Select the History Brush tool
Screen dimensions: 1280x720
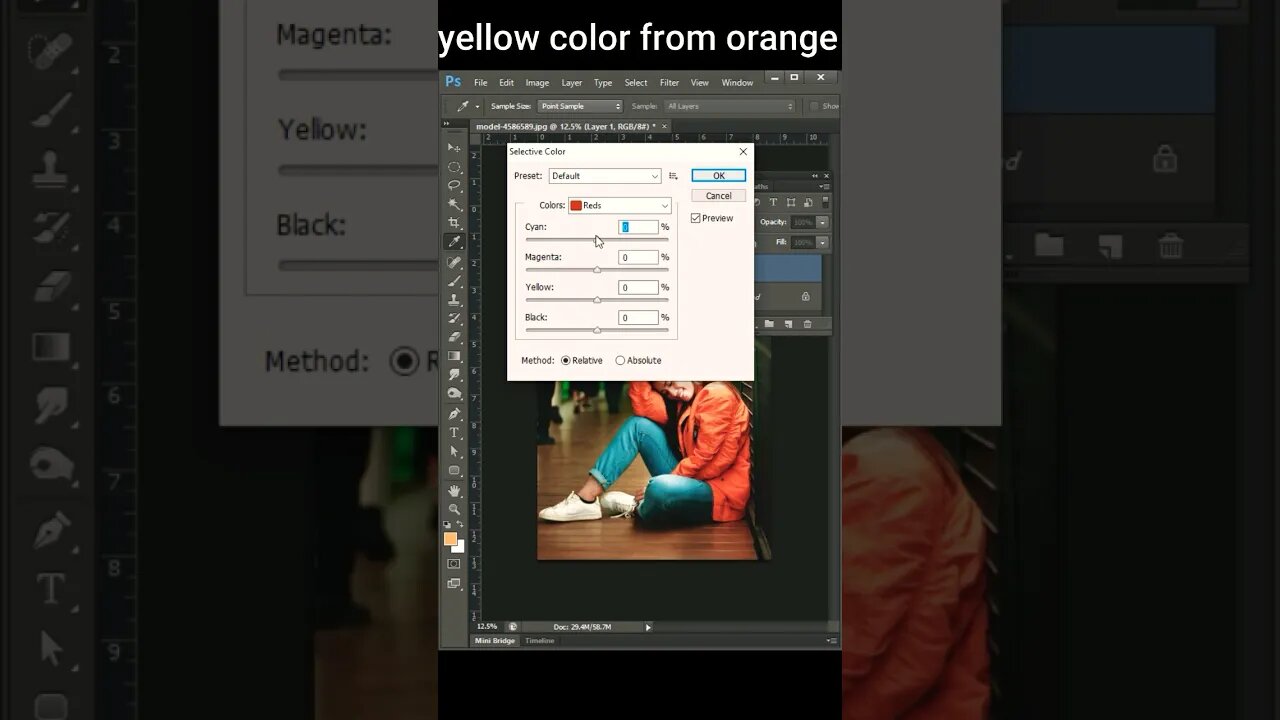(454, 318)
